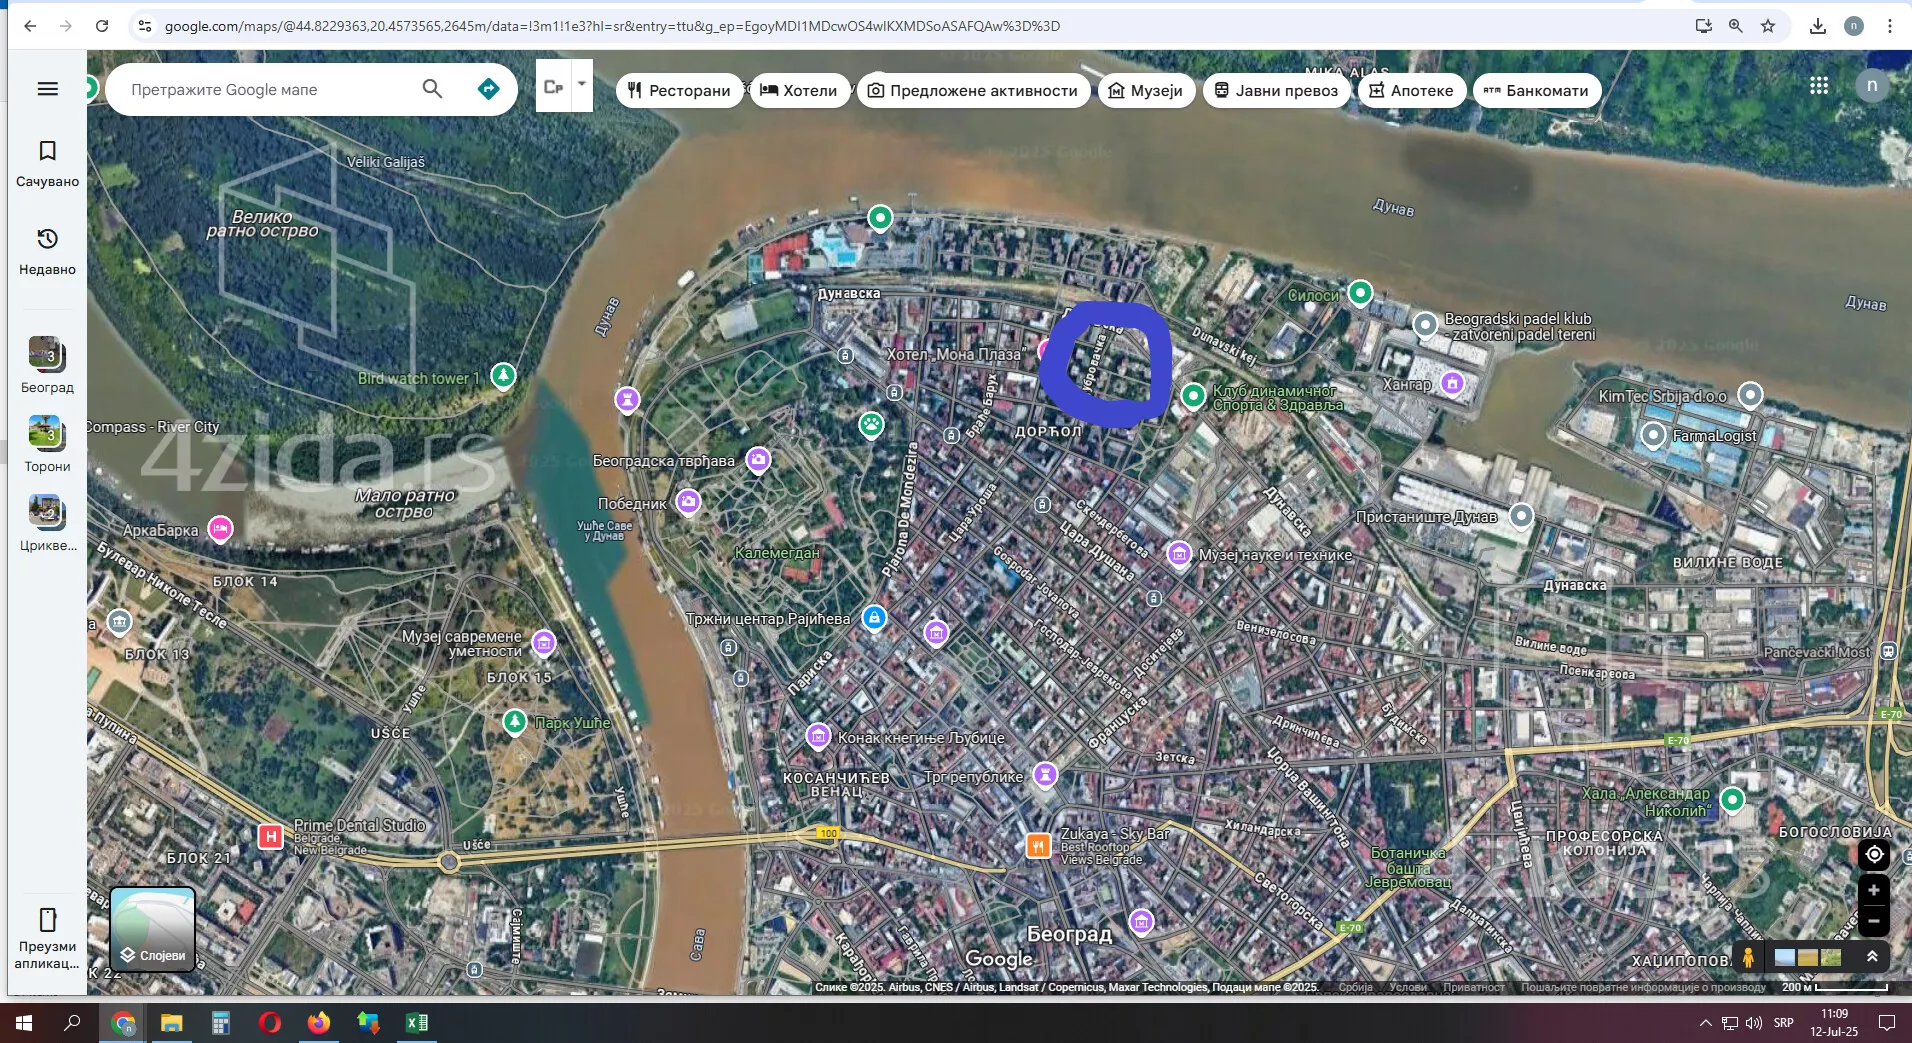
Task: Filter by Јавни превоз chip
Action: 1276,90
